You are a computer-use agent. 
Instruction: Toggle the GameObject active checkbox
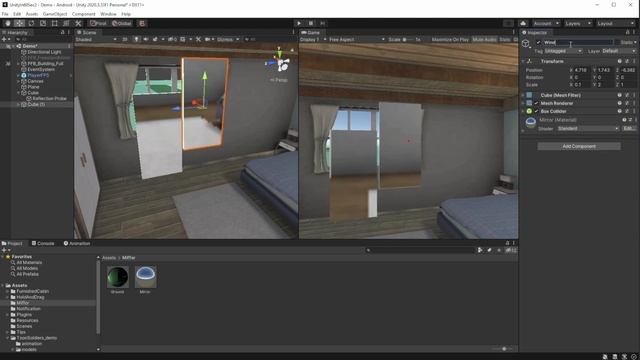coord(538,42)
